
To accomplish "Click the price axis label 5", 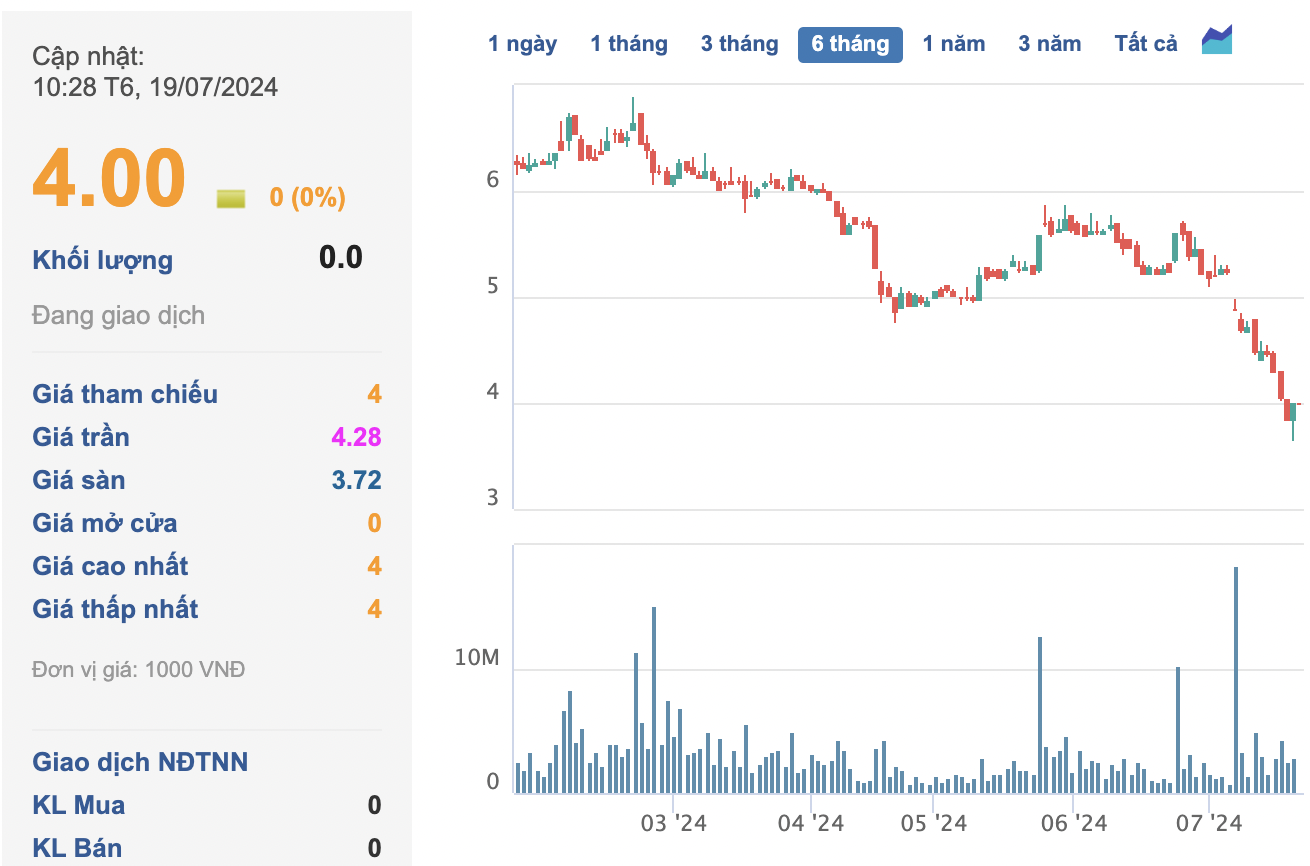I will pos(492,287).
